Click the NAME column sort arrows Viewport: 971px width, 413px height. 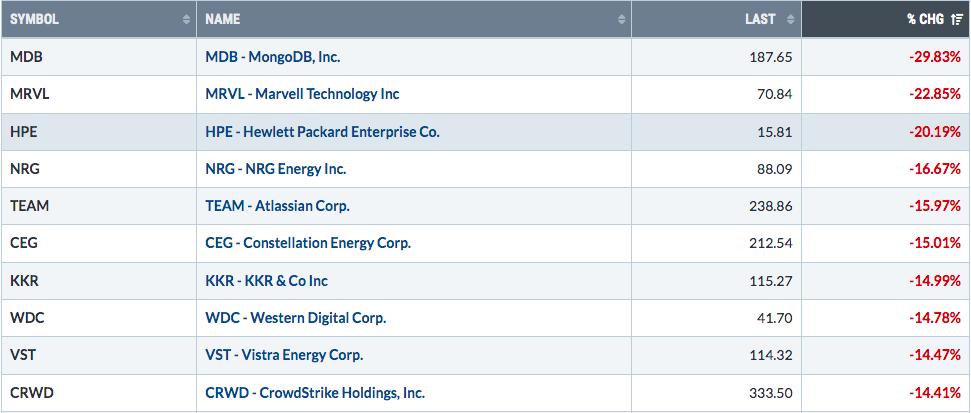[x=622, y=20]
